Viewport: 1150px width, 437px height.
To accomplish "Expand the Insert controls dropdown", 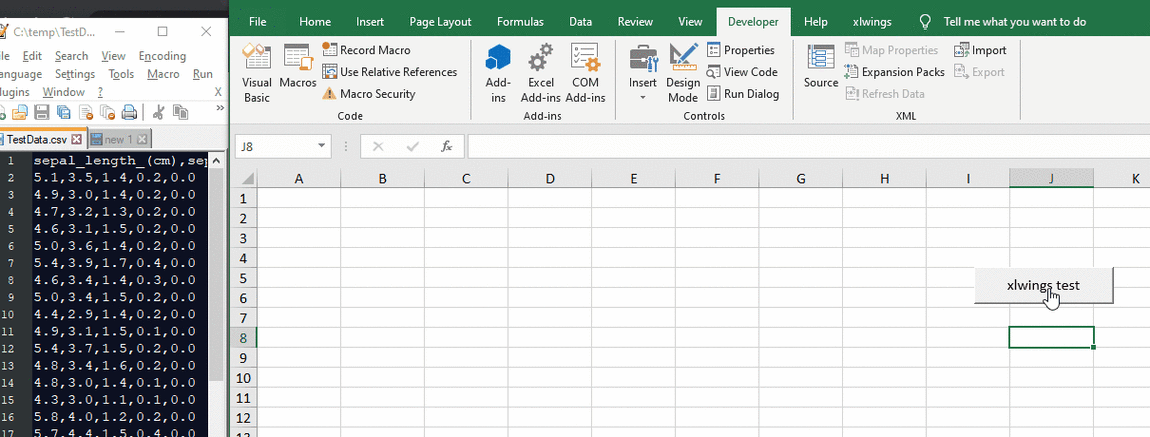I will point(642,73).
